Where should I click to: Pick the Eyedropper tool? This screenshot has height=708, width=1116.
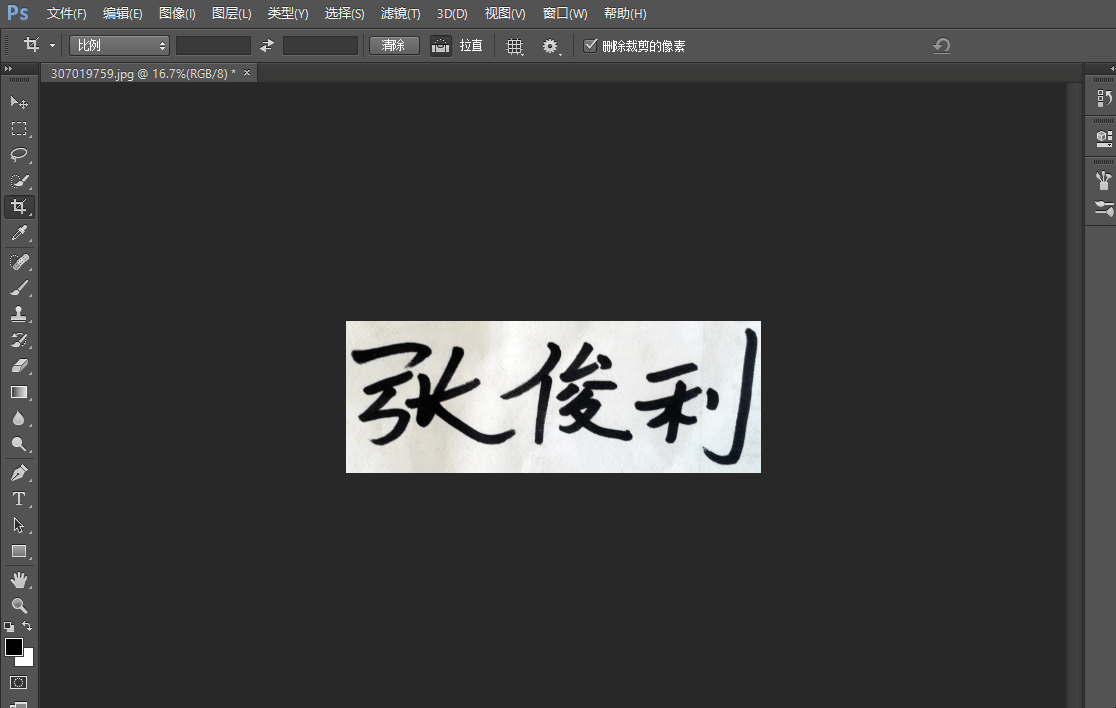[19, 234]
